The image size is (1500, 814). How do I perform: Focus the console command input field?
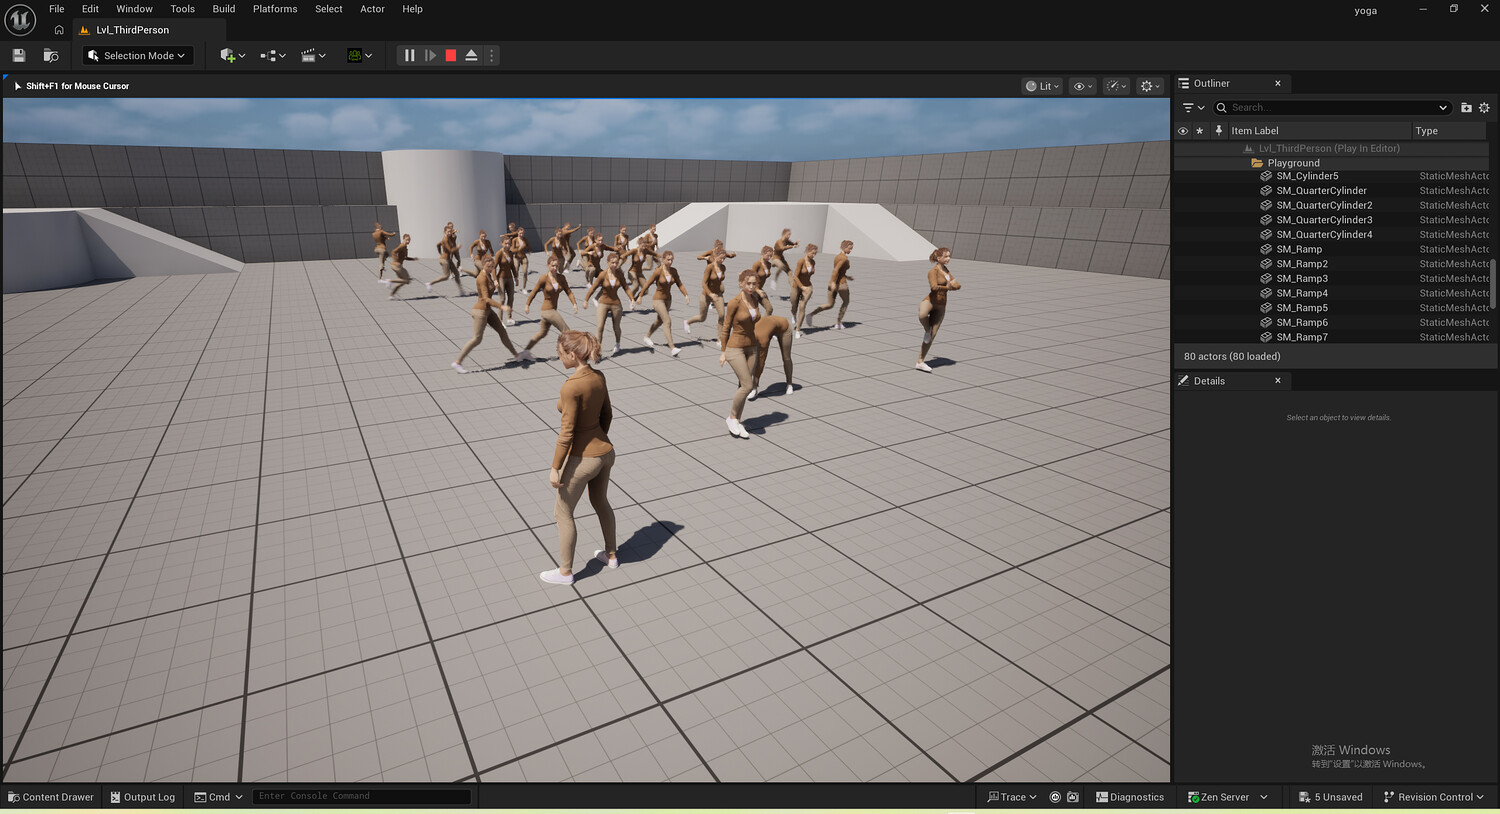[x=361, y=797]
